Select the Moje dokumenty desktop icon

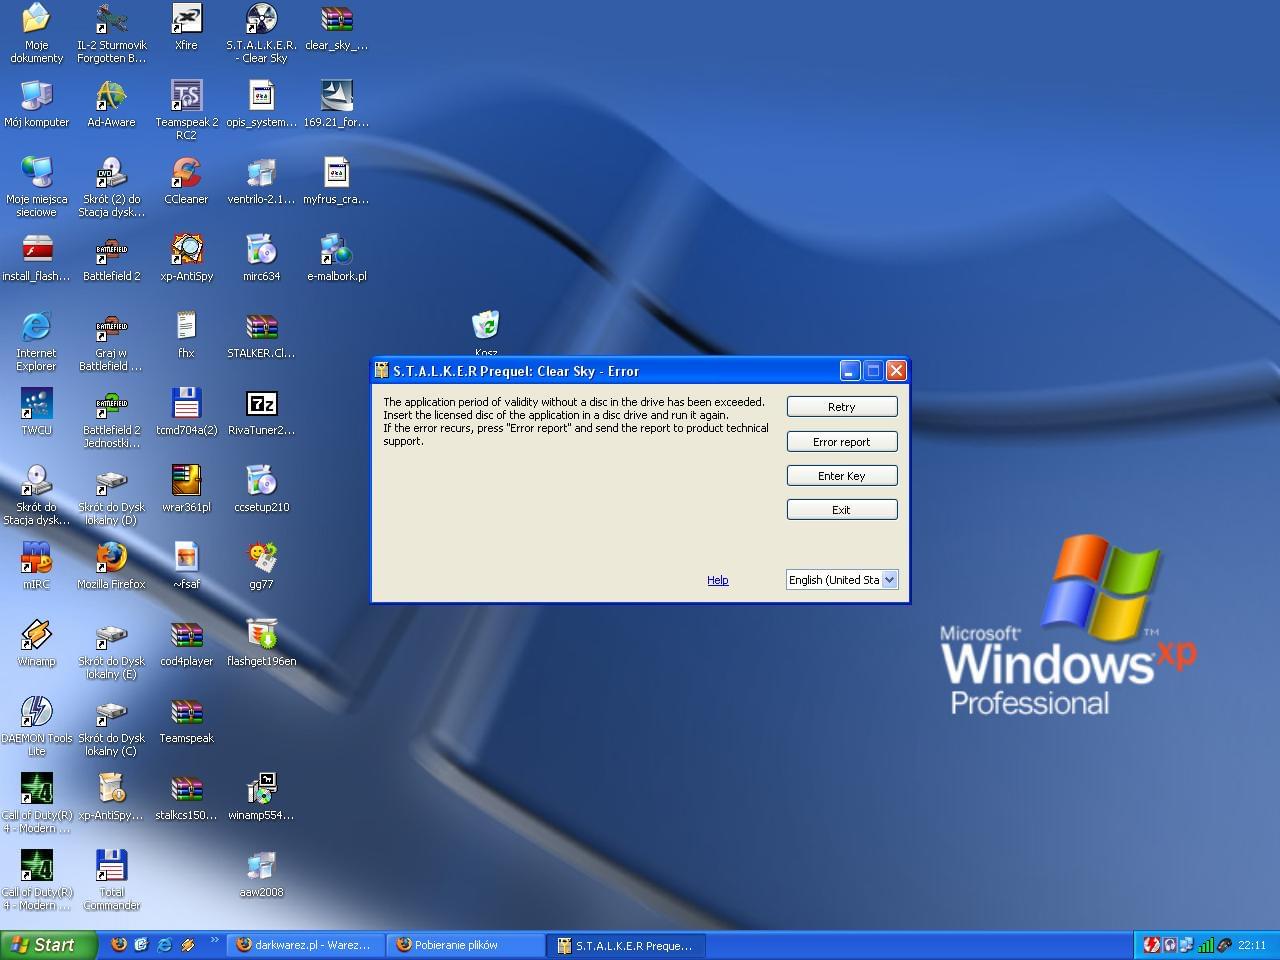37,33
